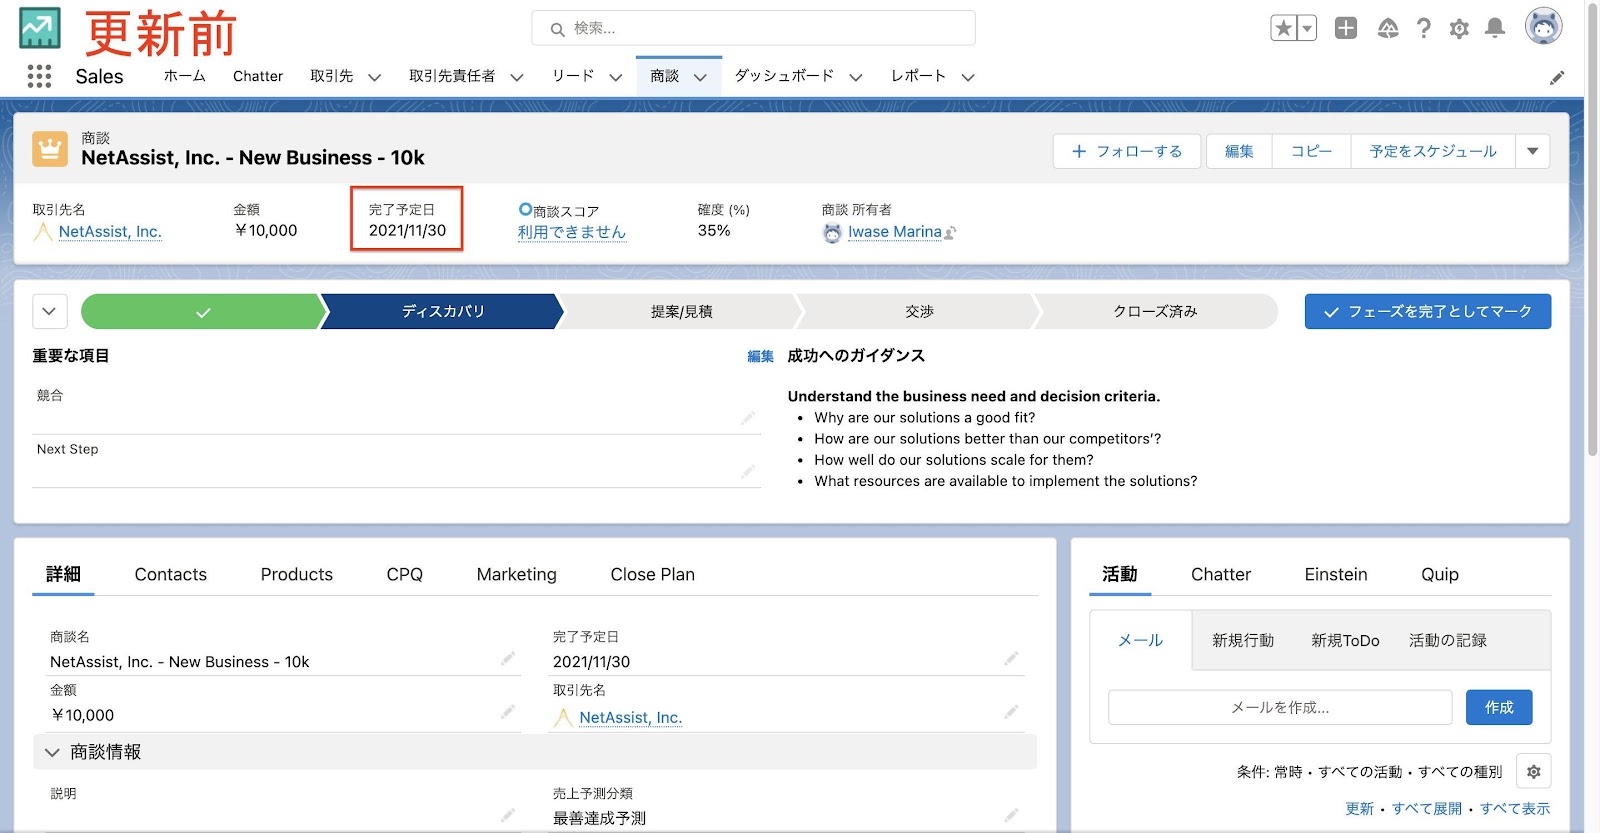Open the App Launcher dots grid
This screenshot has height=833, width=1600.
pos(39,76)
